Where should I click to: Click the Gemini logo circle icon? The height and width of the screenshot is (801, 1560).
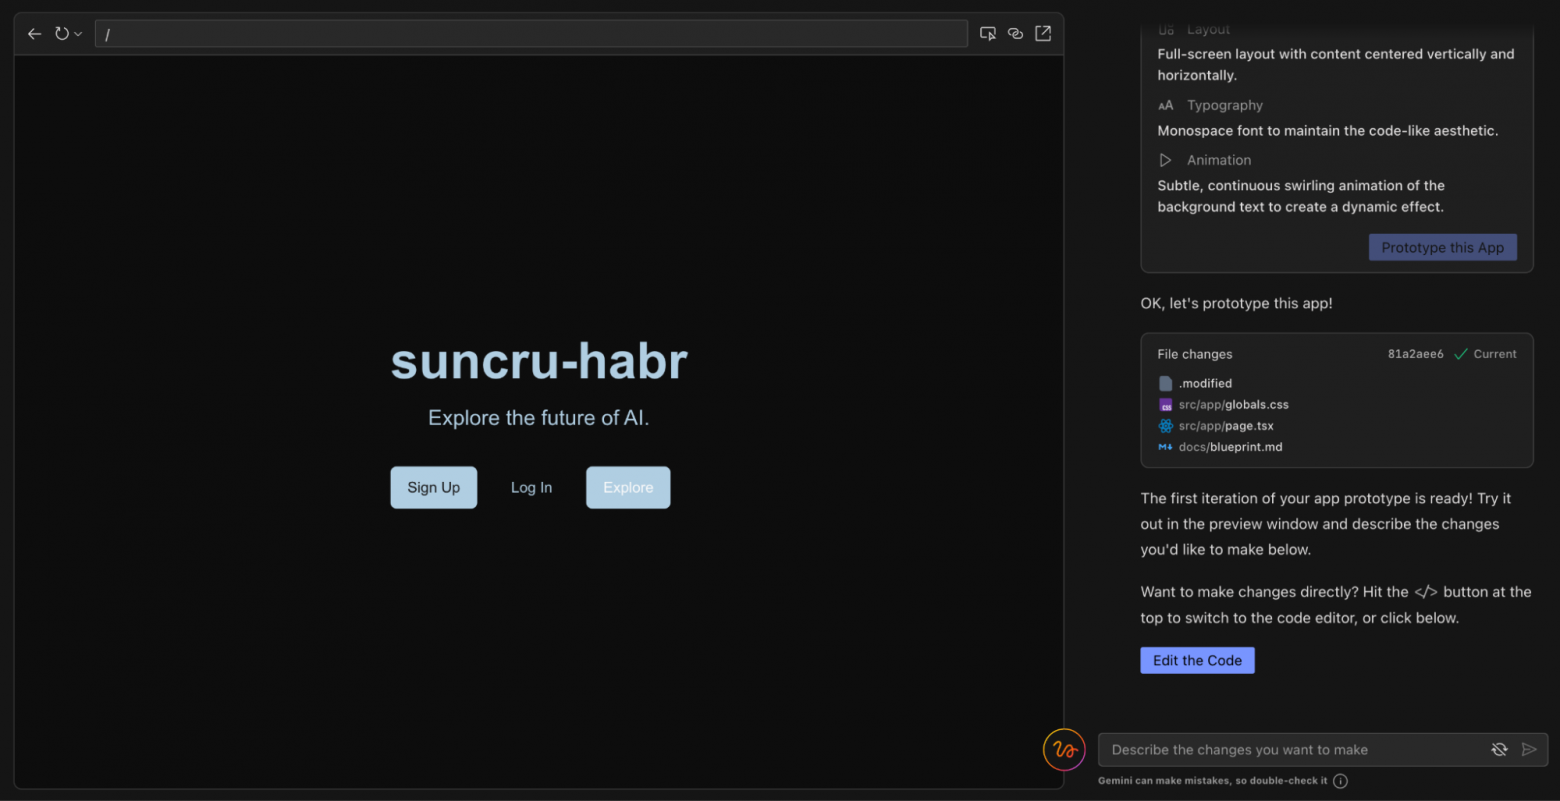pos(1064,750)
